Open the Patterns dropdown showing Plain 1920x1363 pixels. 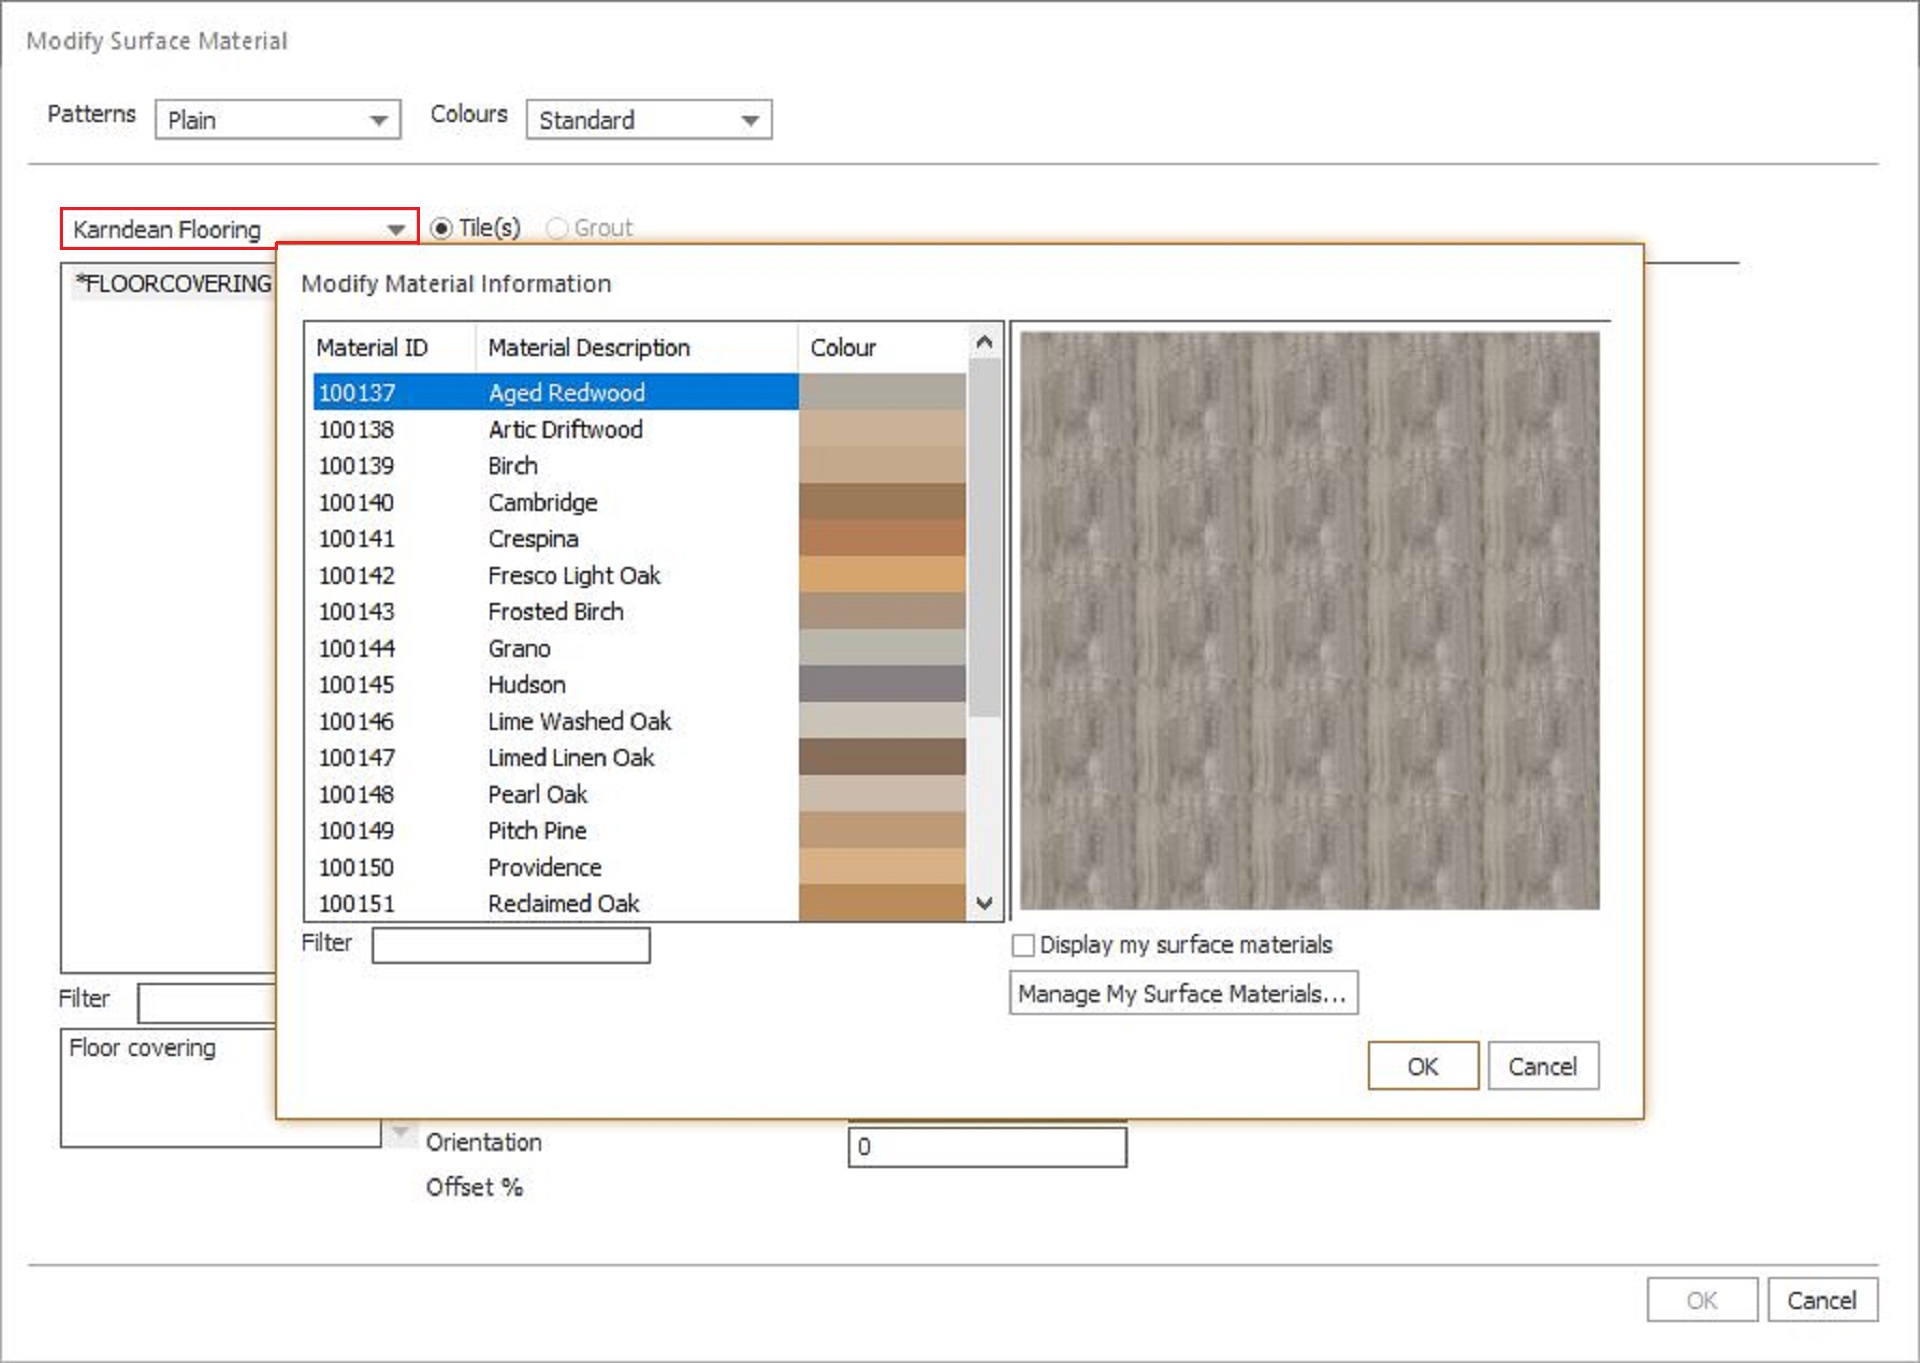277,120
